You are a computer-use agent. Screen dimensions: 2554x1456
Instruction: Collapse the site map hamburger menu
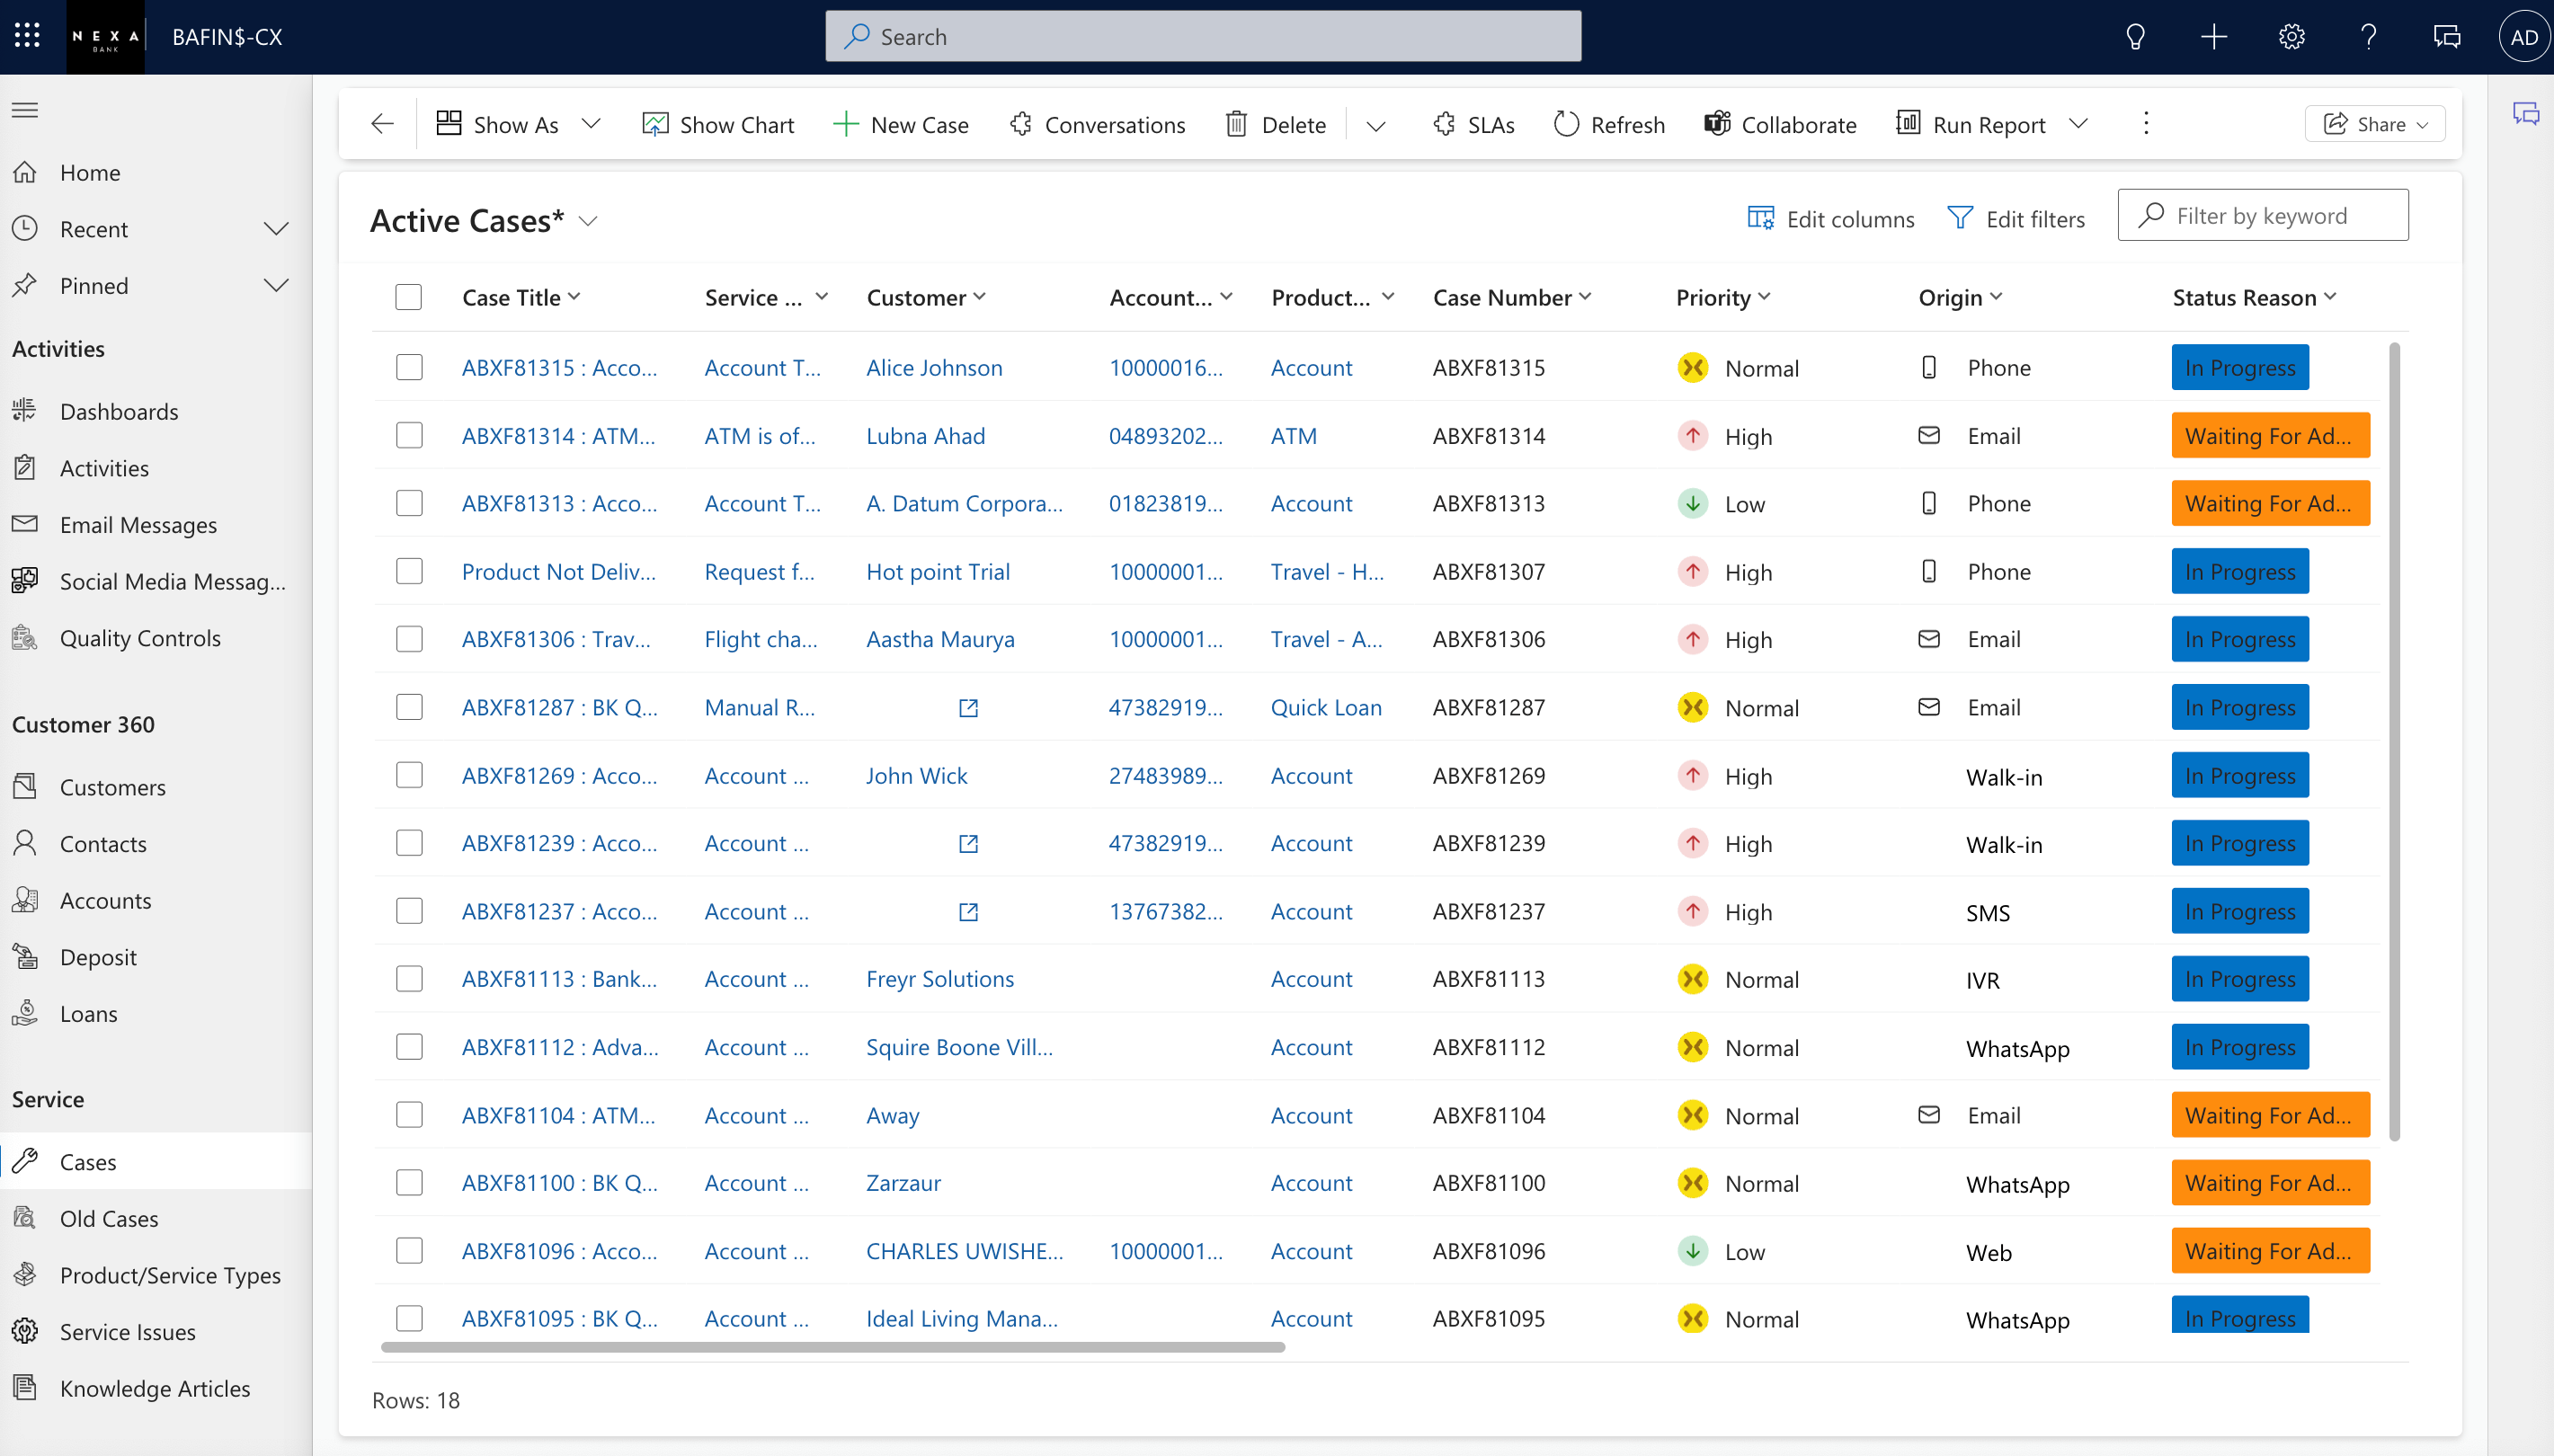tap(25, 110)
